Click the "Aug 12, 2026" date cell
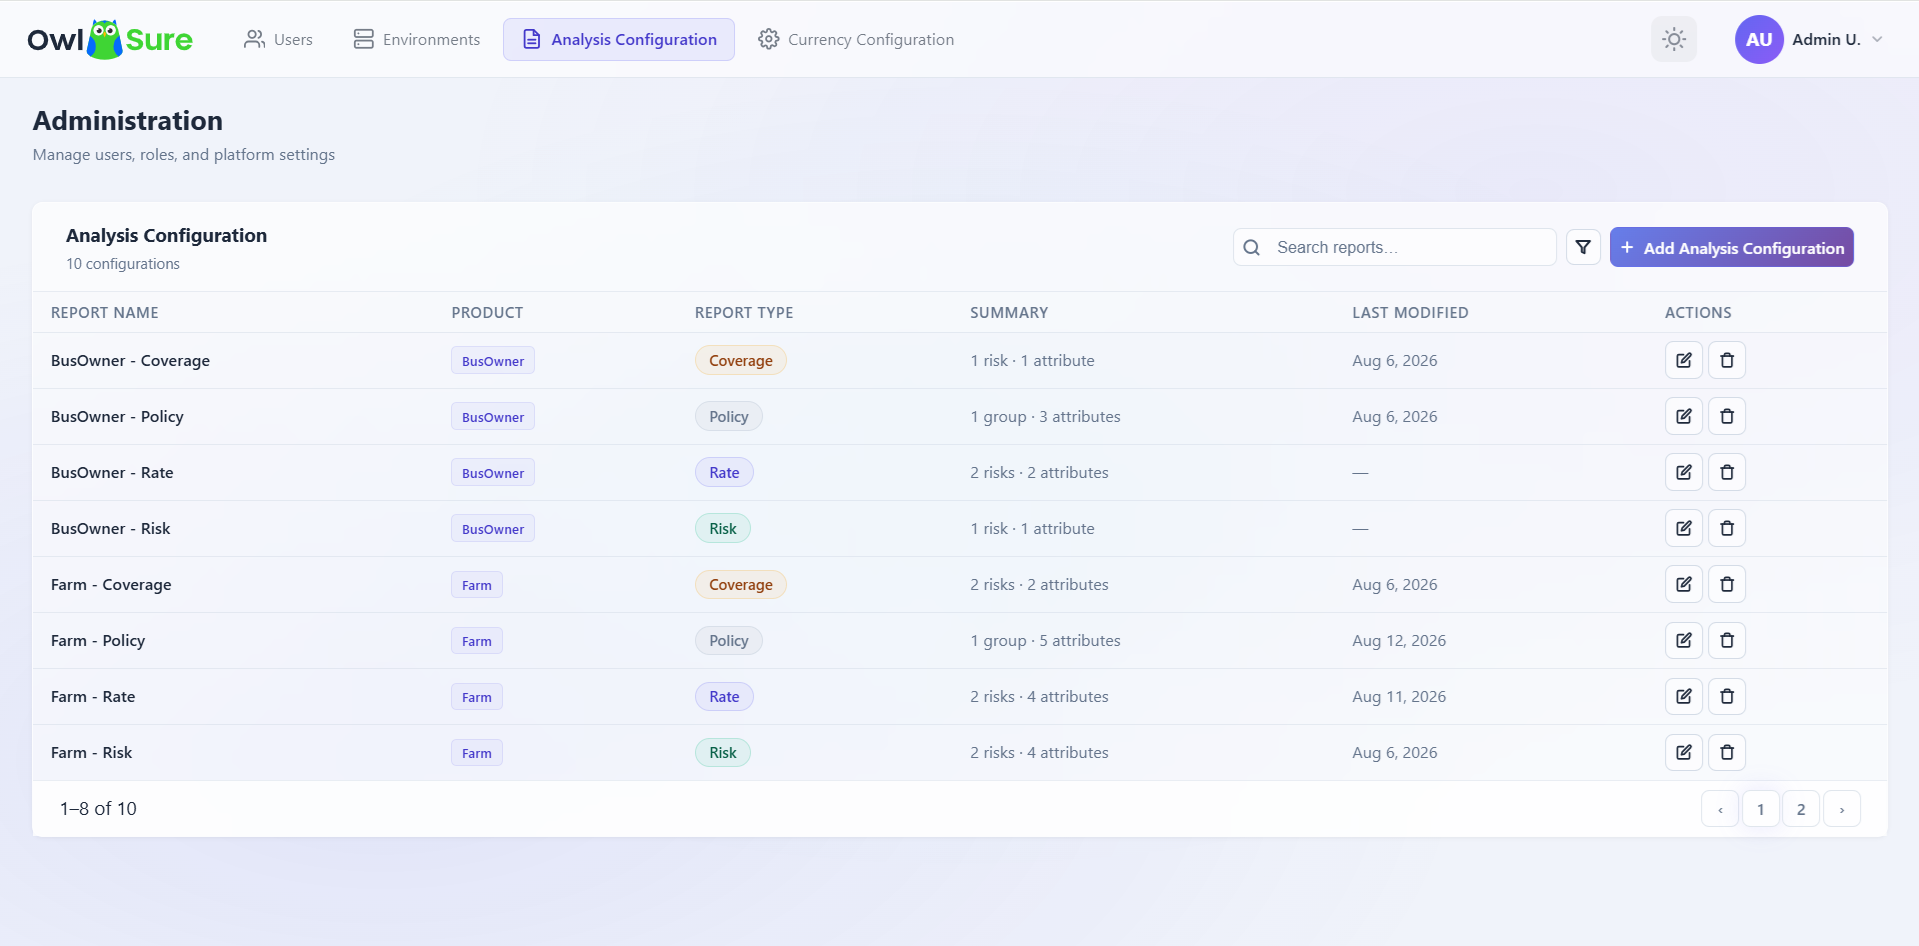 [x=1399, y=640]
